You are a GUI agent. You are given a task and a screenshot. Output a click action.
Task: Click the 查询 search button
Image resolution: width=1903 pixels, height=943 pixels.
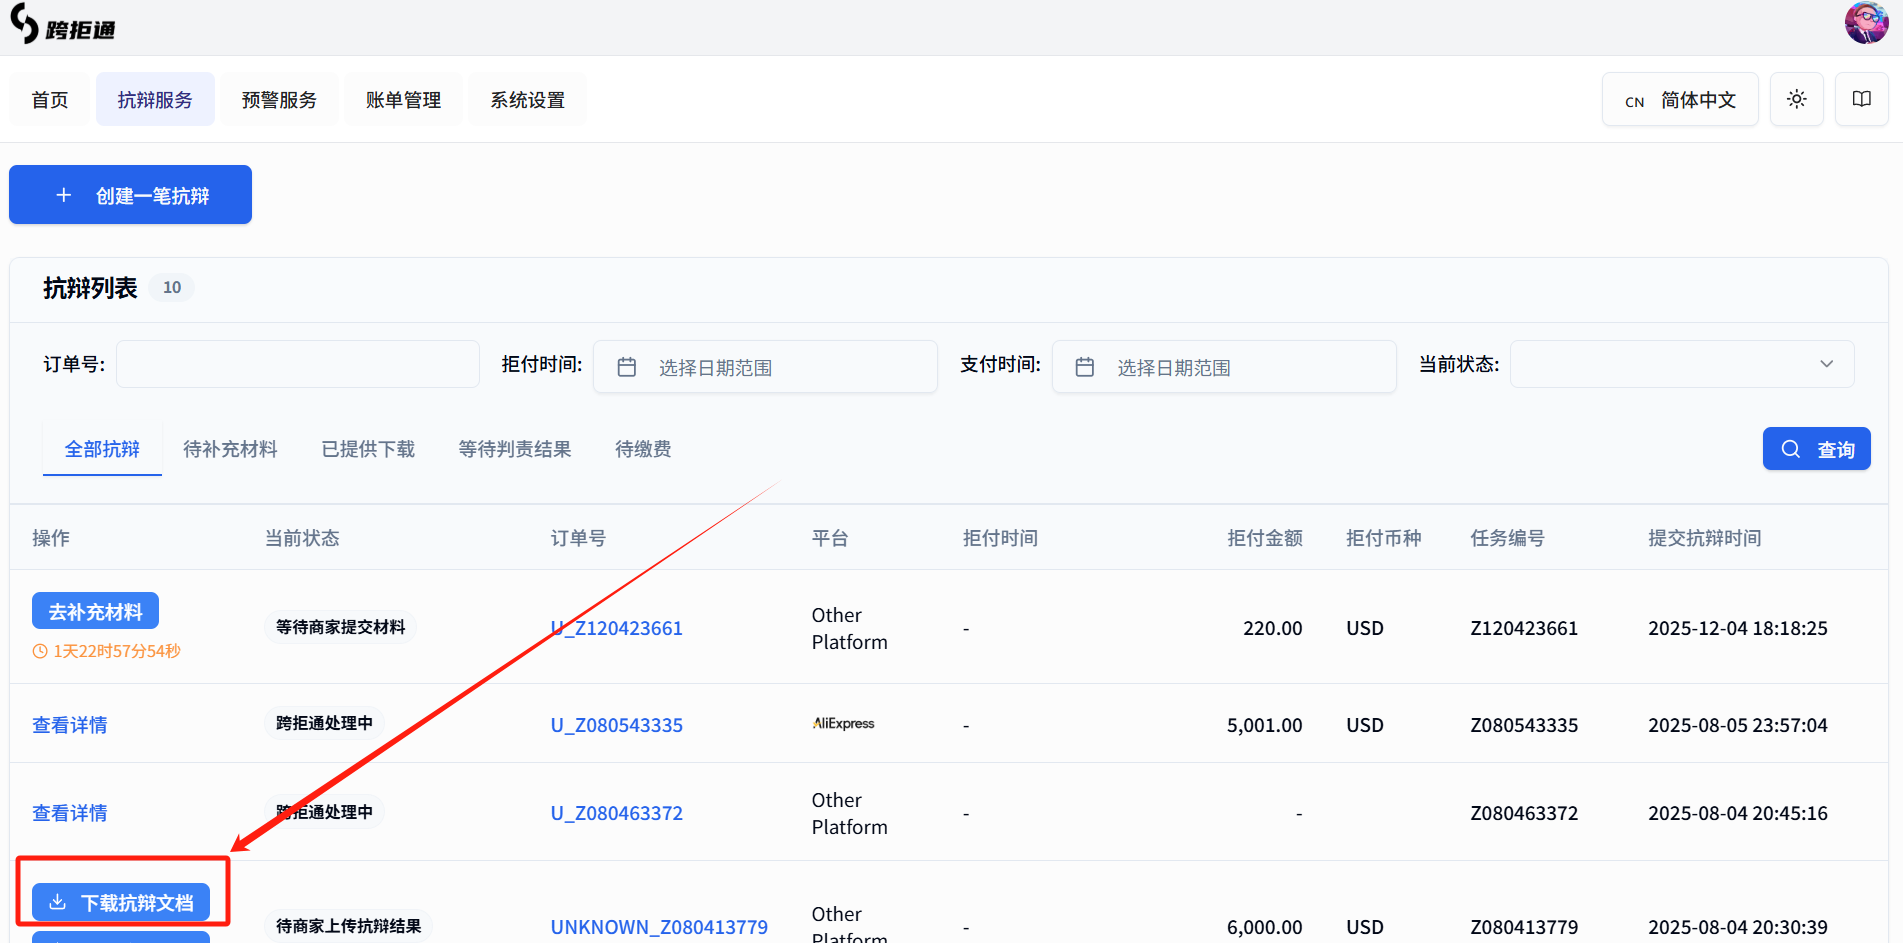[1816, 449]
